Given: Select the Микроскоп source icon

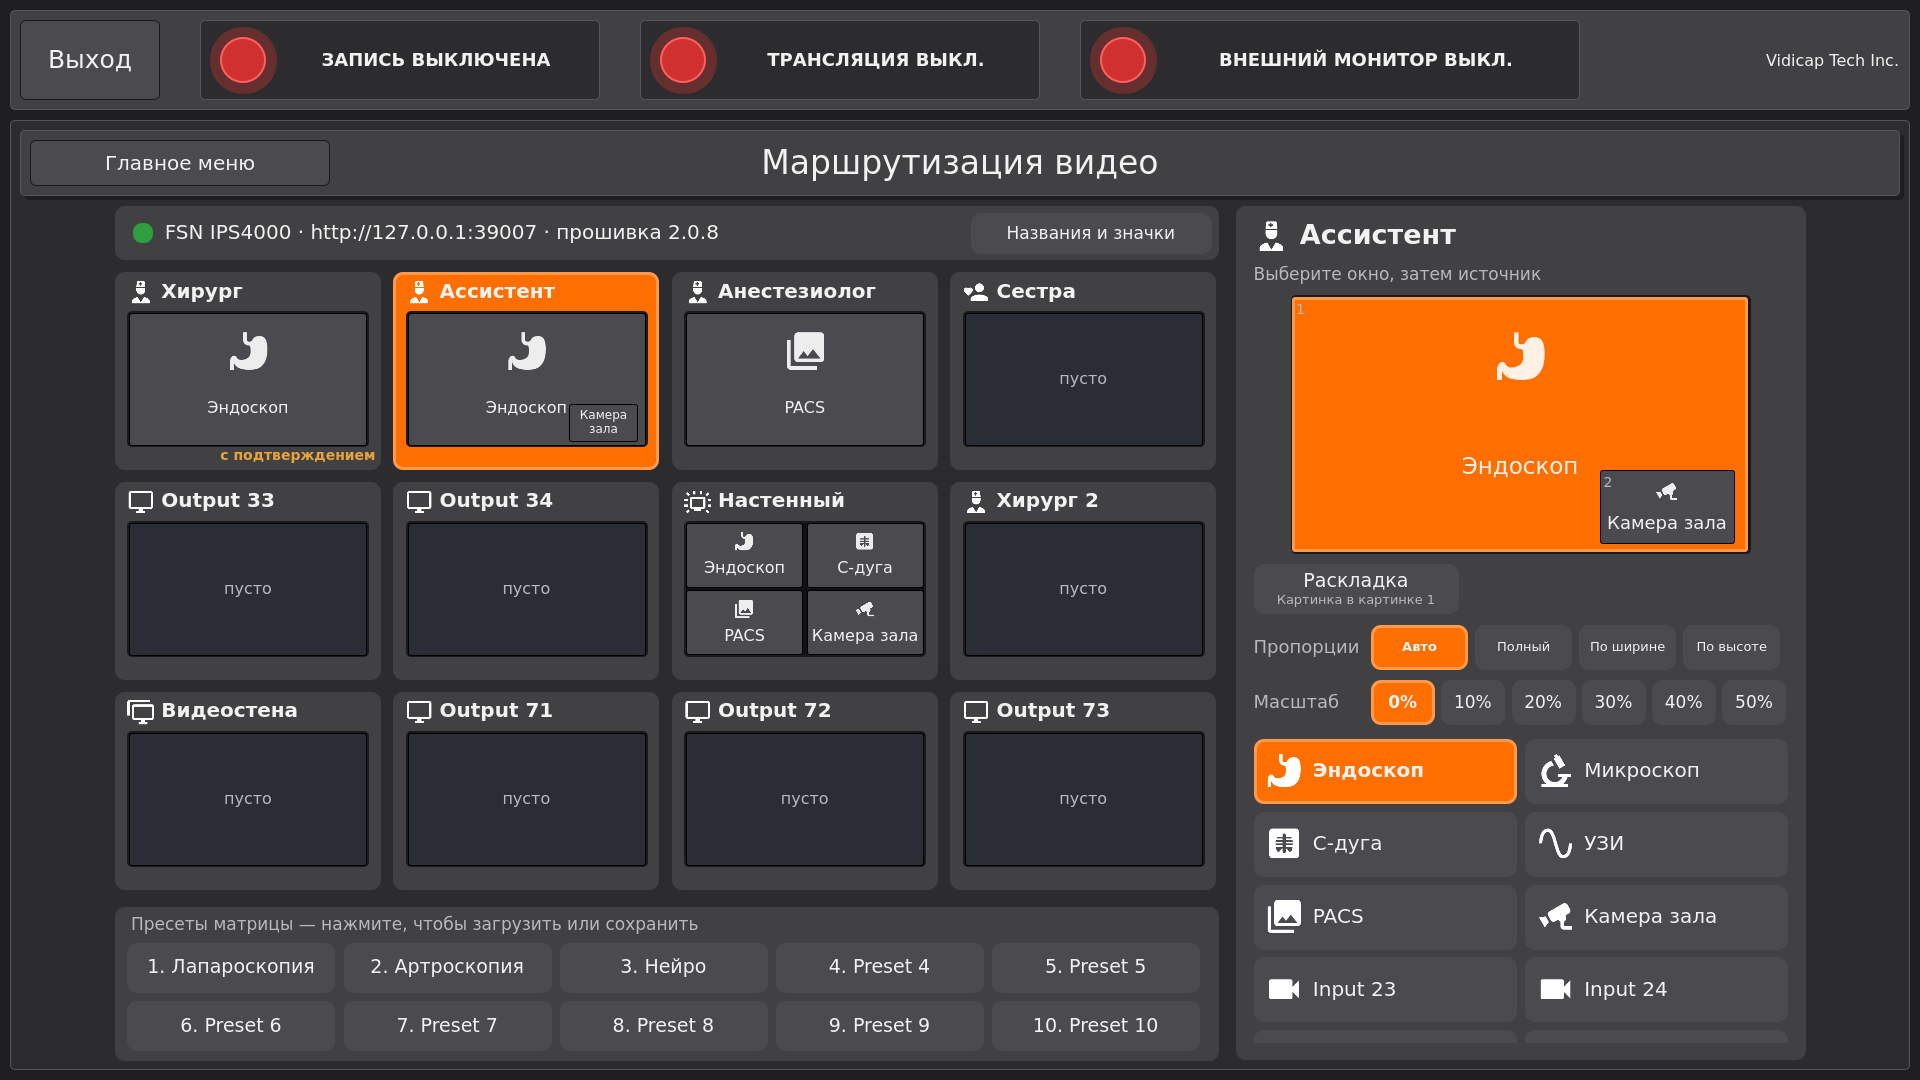Looking at the screenshot, I should click(x=1555, y=771).
